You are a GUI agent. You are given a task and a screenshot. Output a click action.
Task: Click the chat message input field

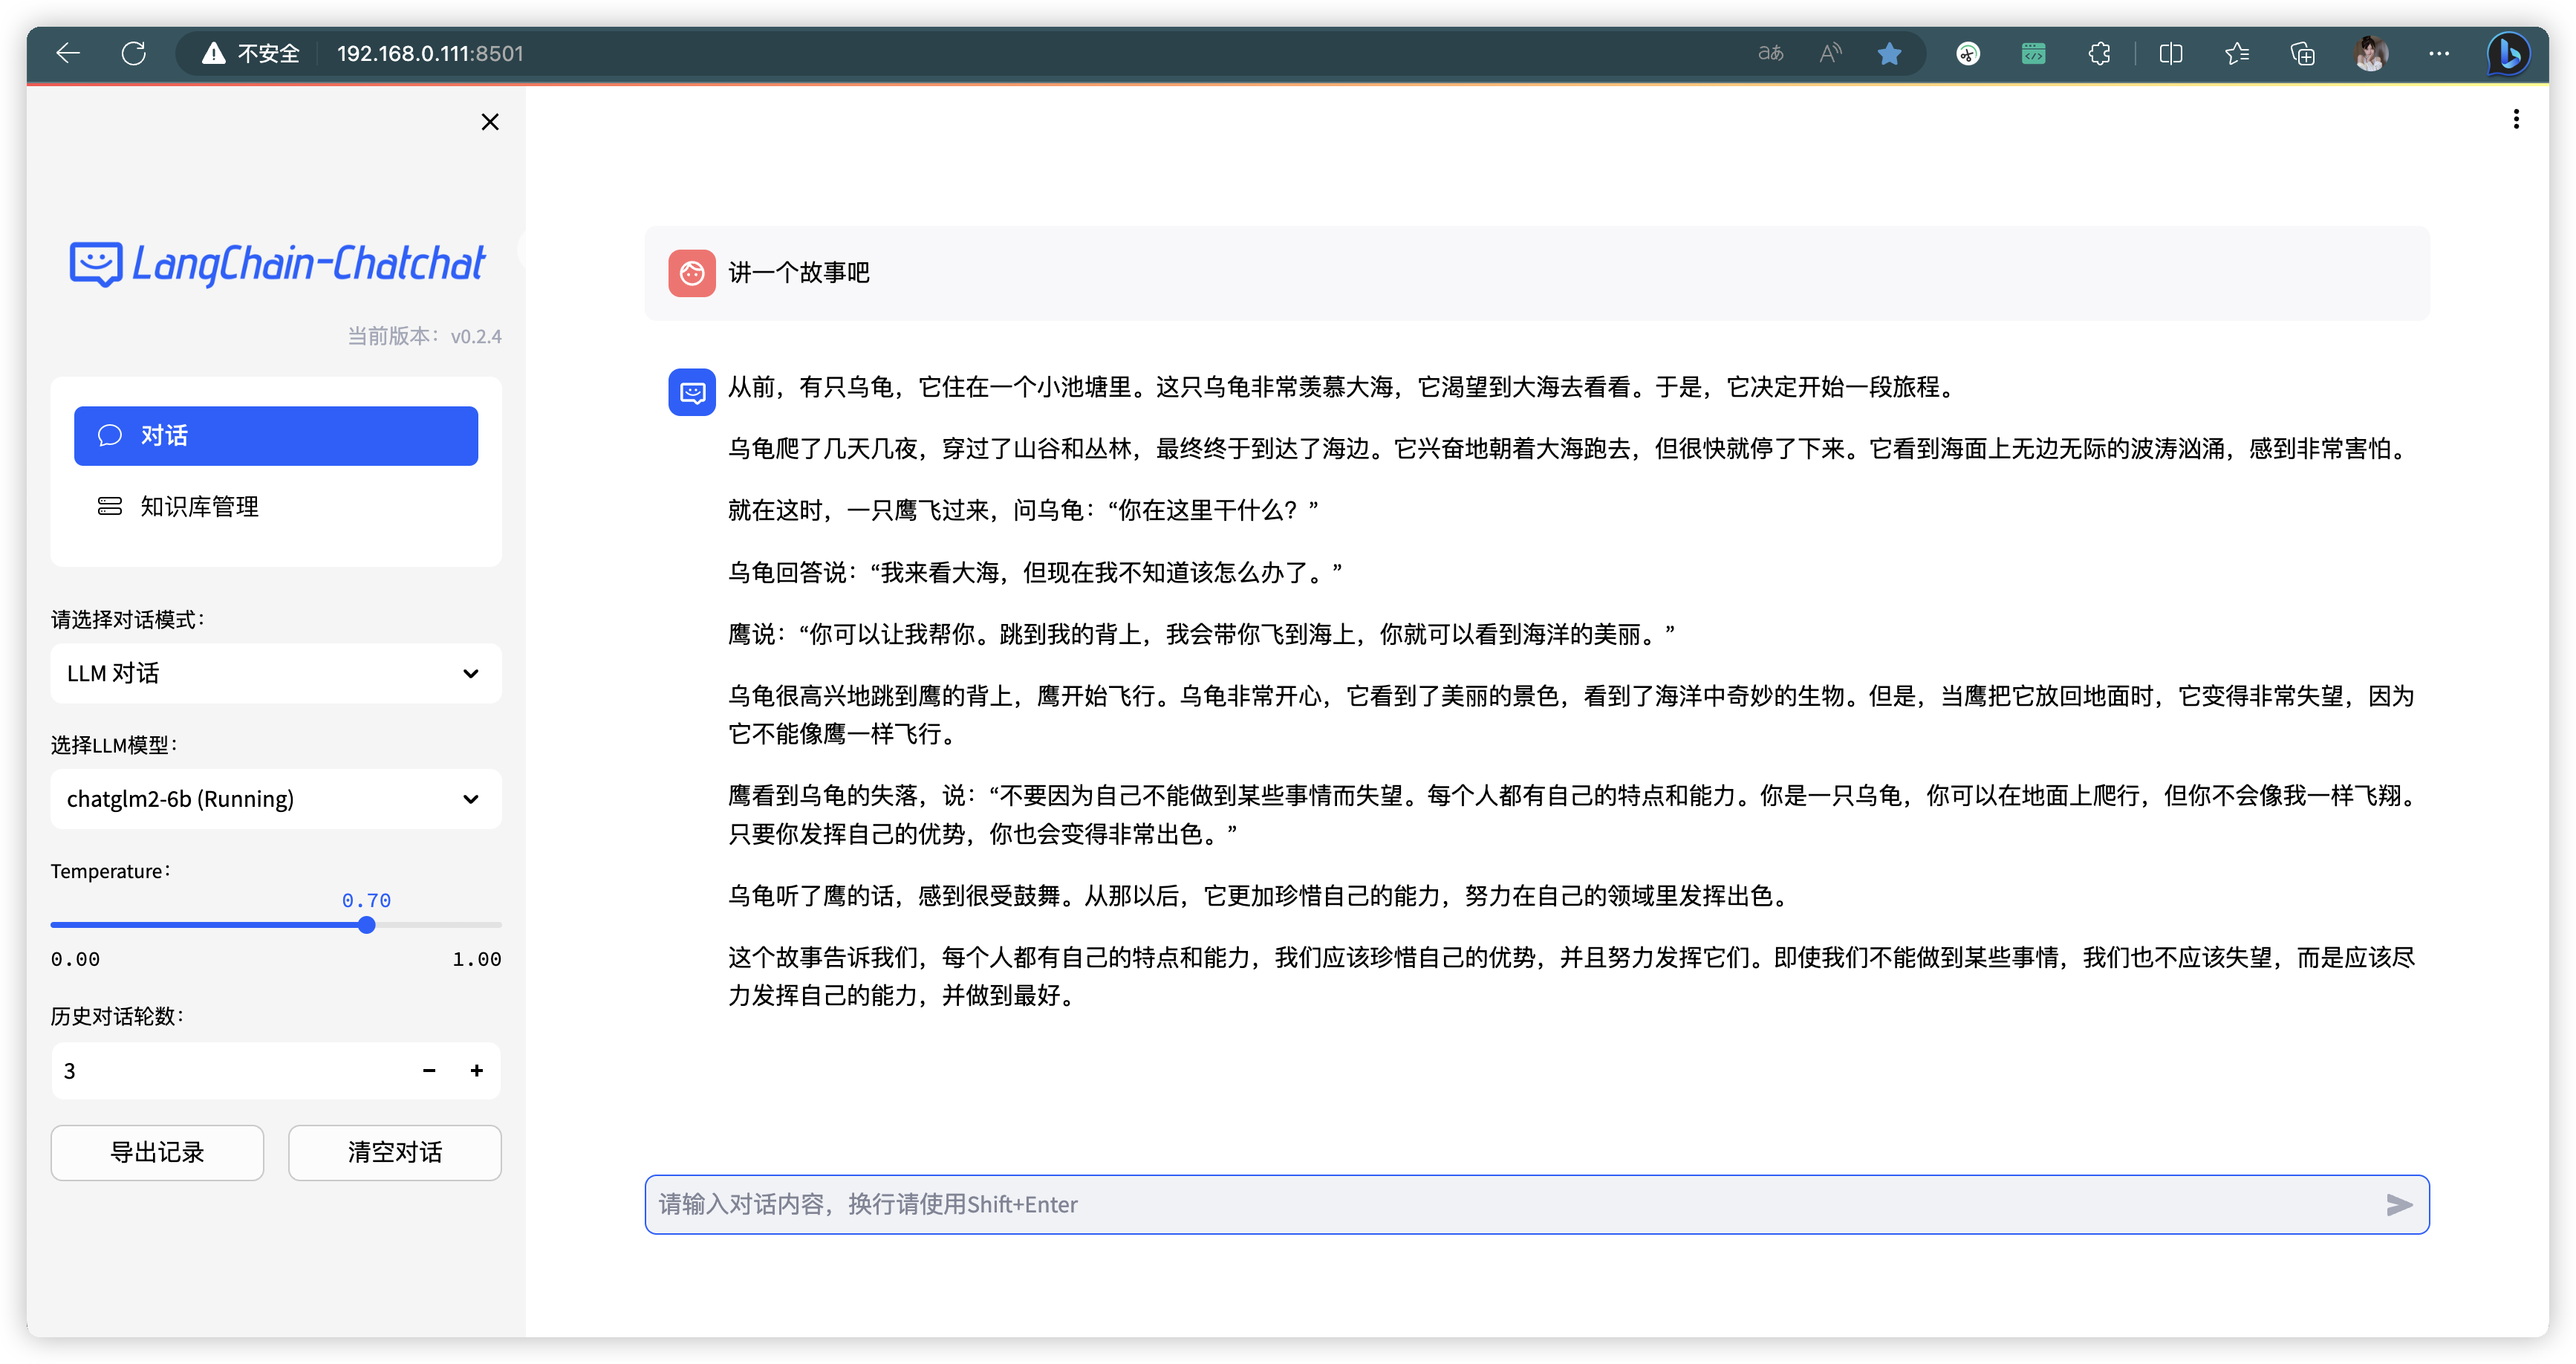(x=1500, y=1205)
